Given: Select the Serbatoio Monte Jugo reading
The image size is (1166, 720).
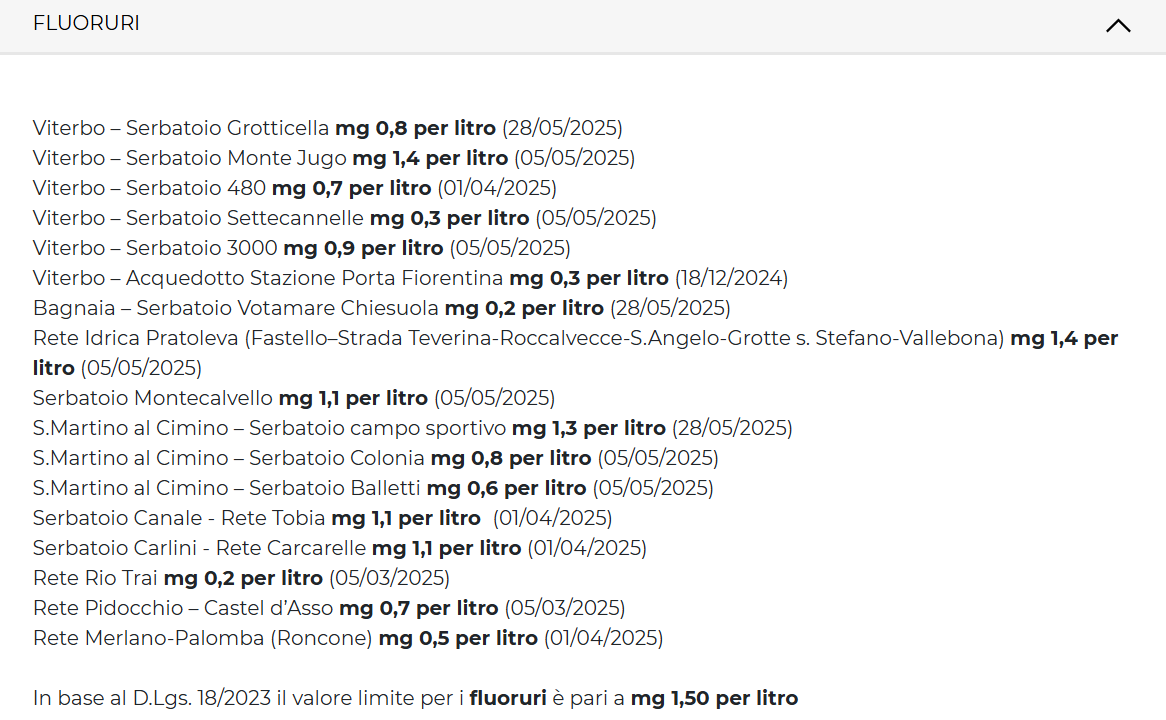Looking at the screenshot, I should (x=333, y=158).
